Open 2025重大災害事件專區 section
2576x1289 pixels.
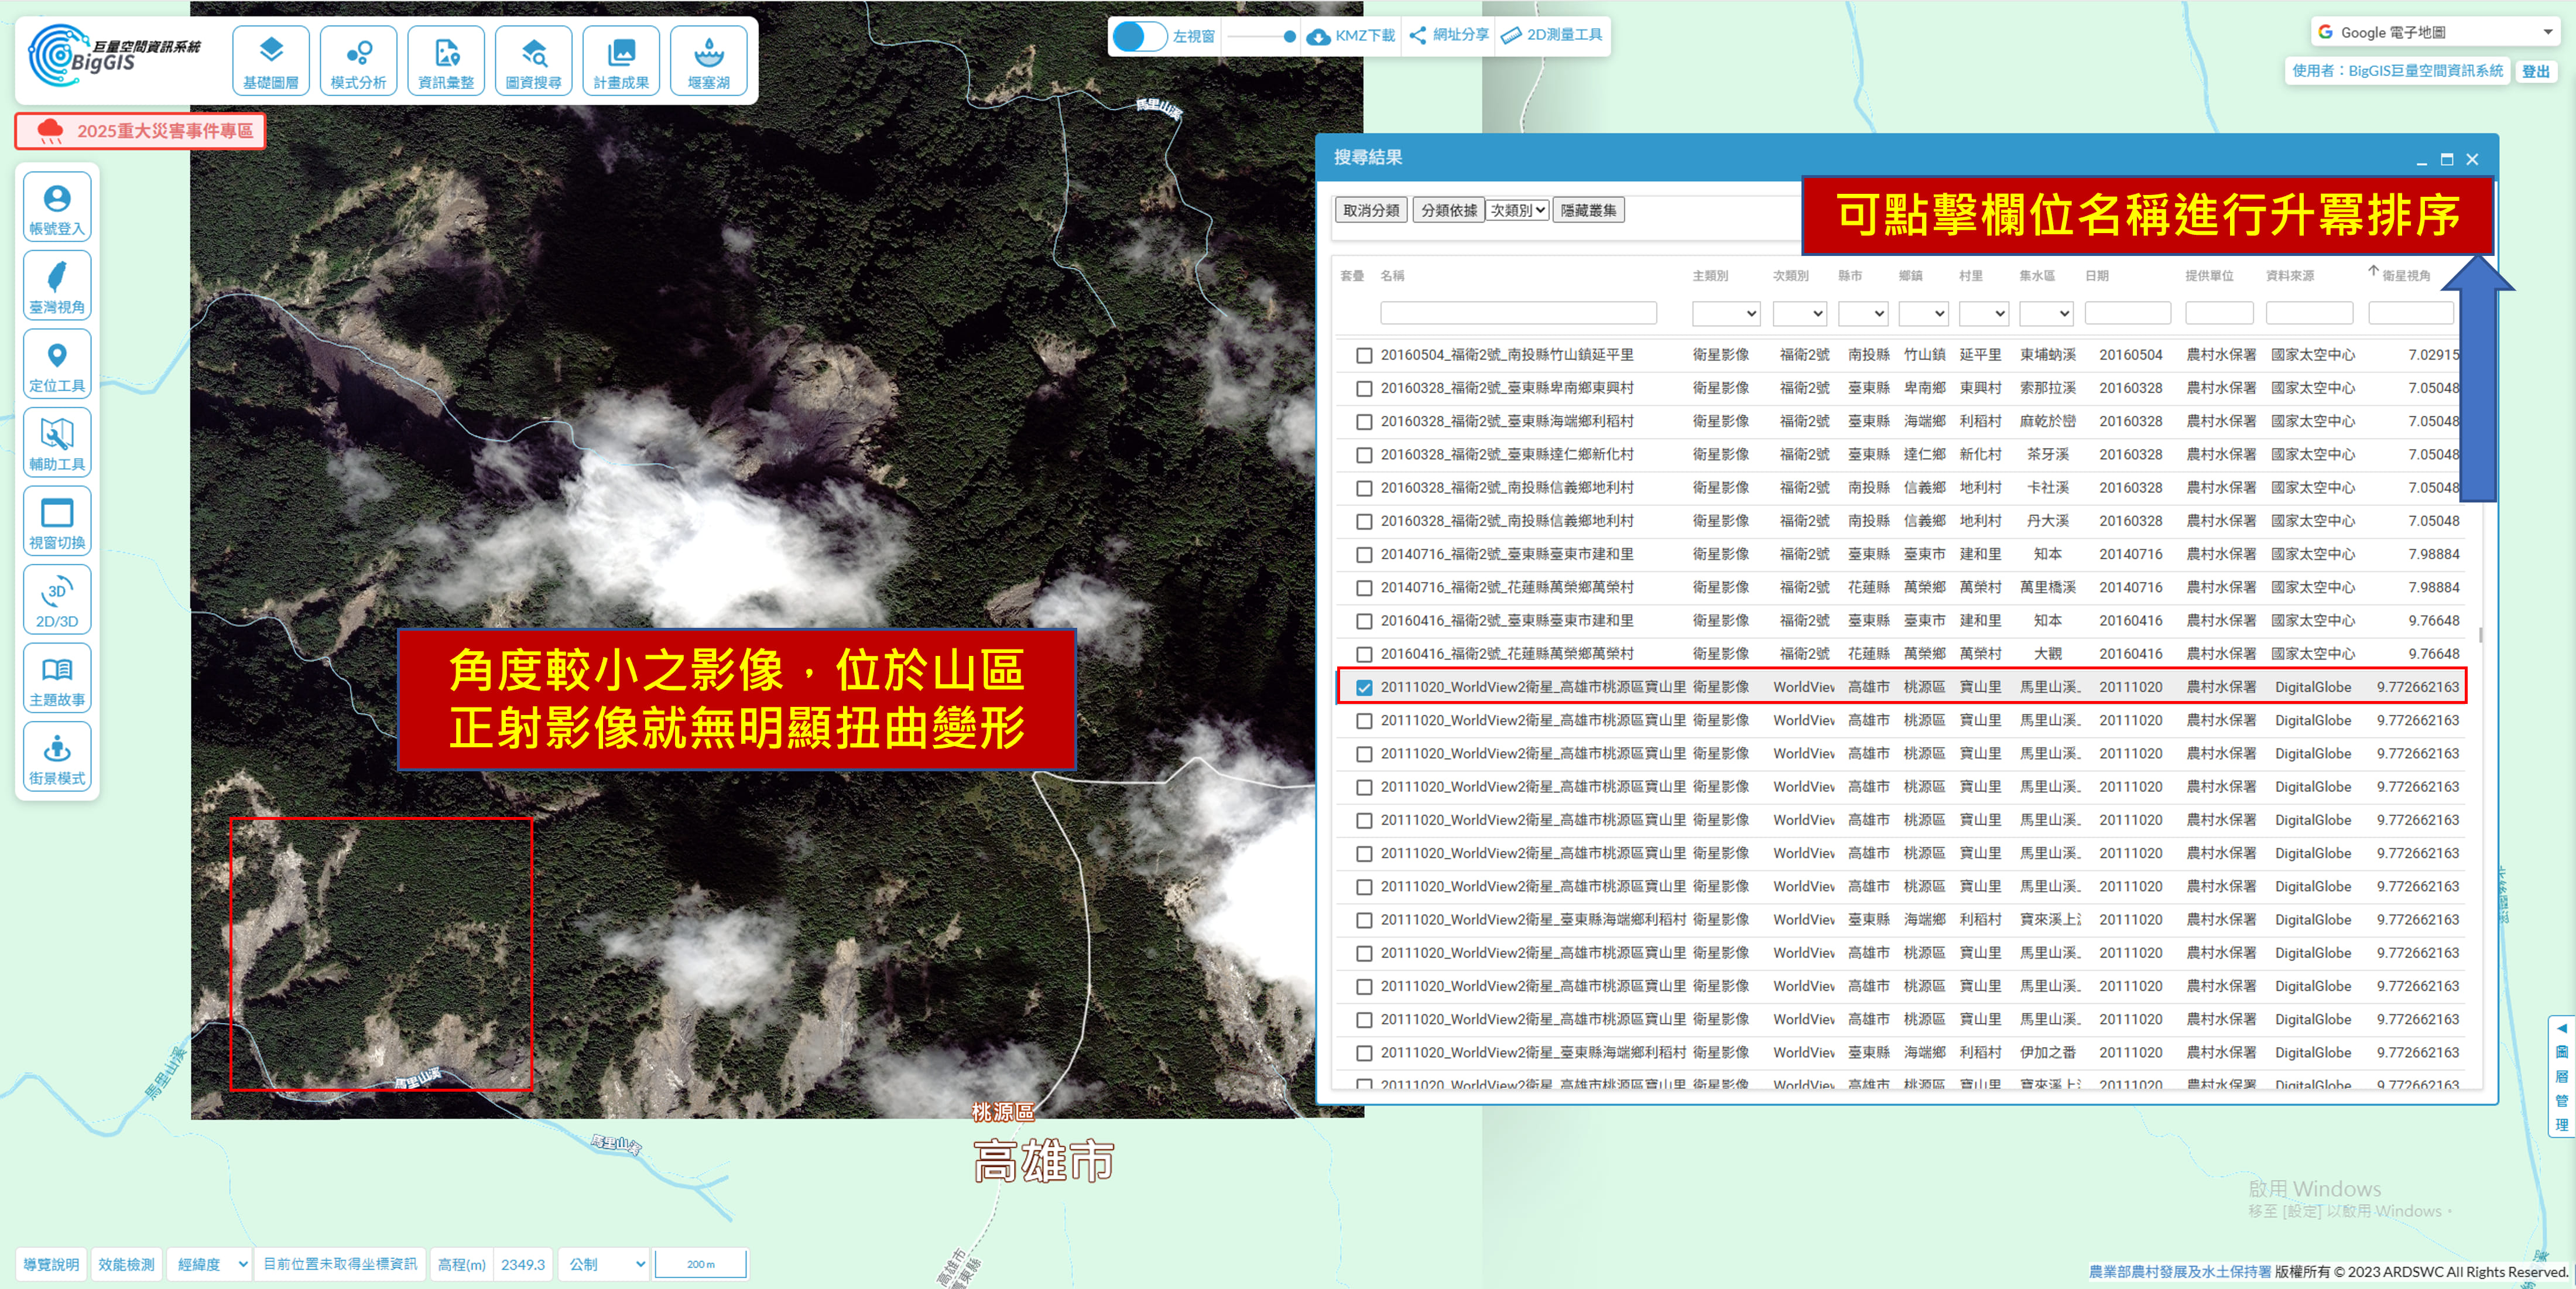141,131
